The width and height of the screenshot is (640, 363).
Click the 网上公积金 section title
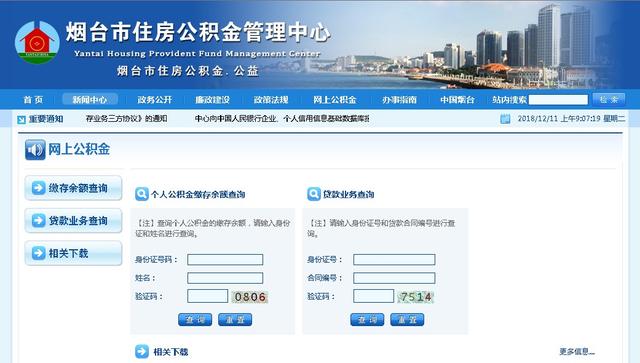coord(79,149)
